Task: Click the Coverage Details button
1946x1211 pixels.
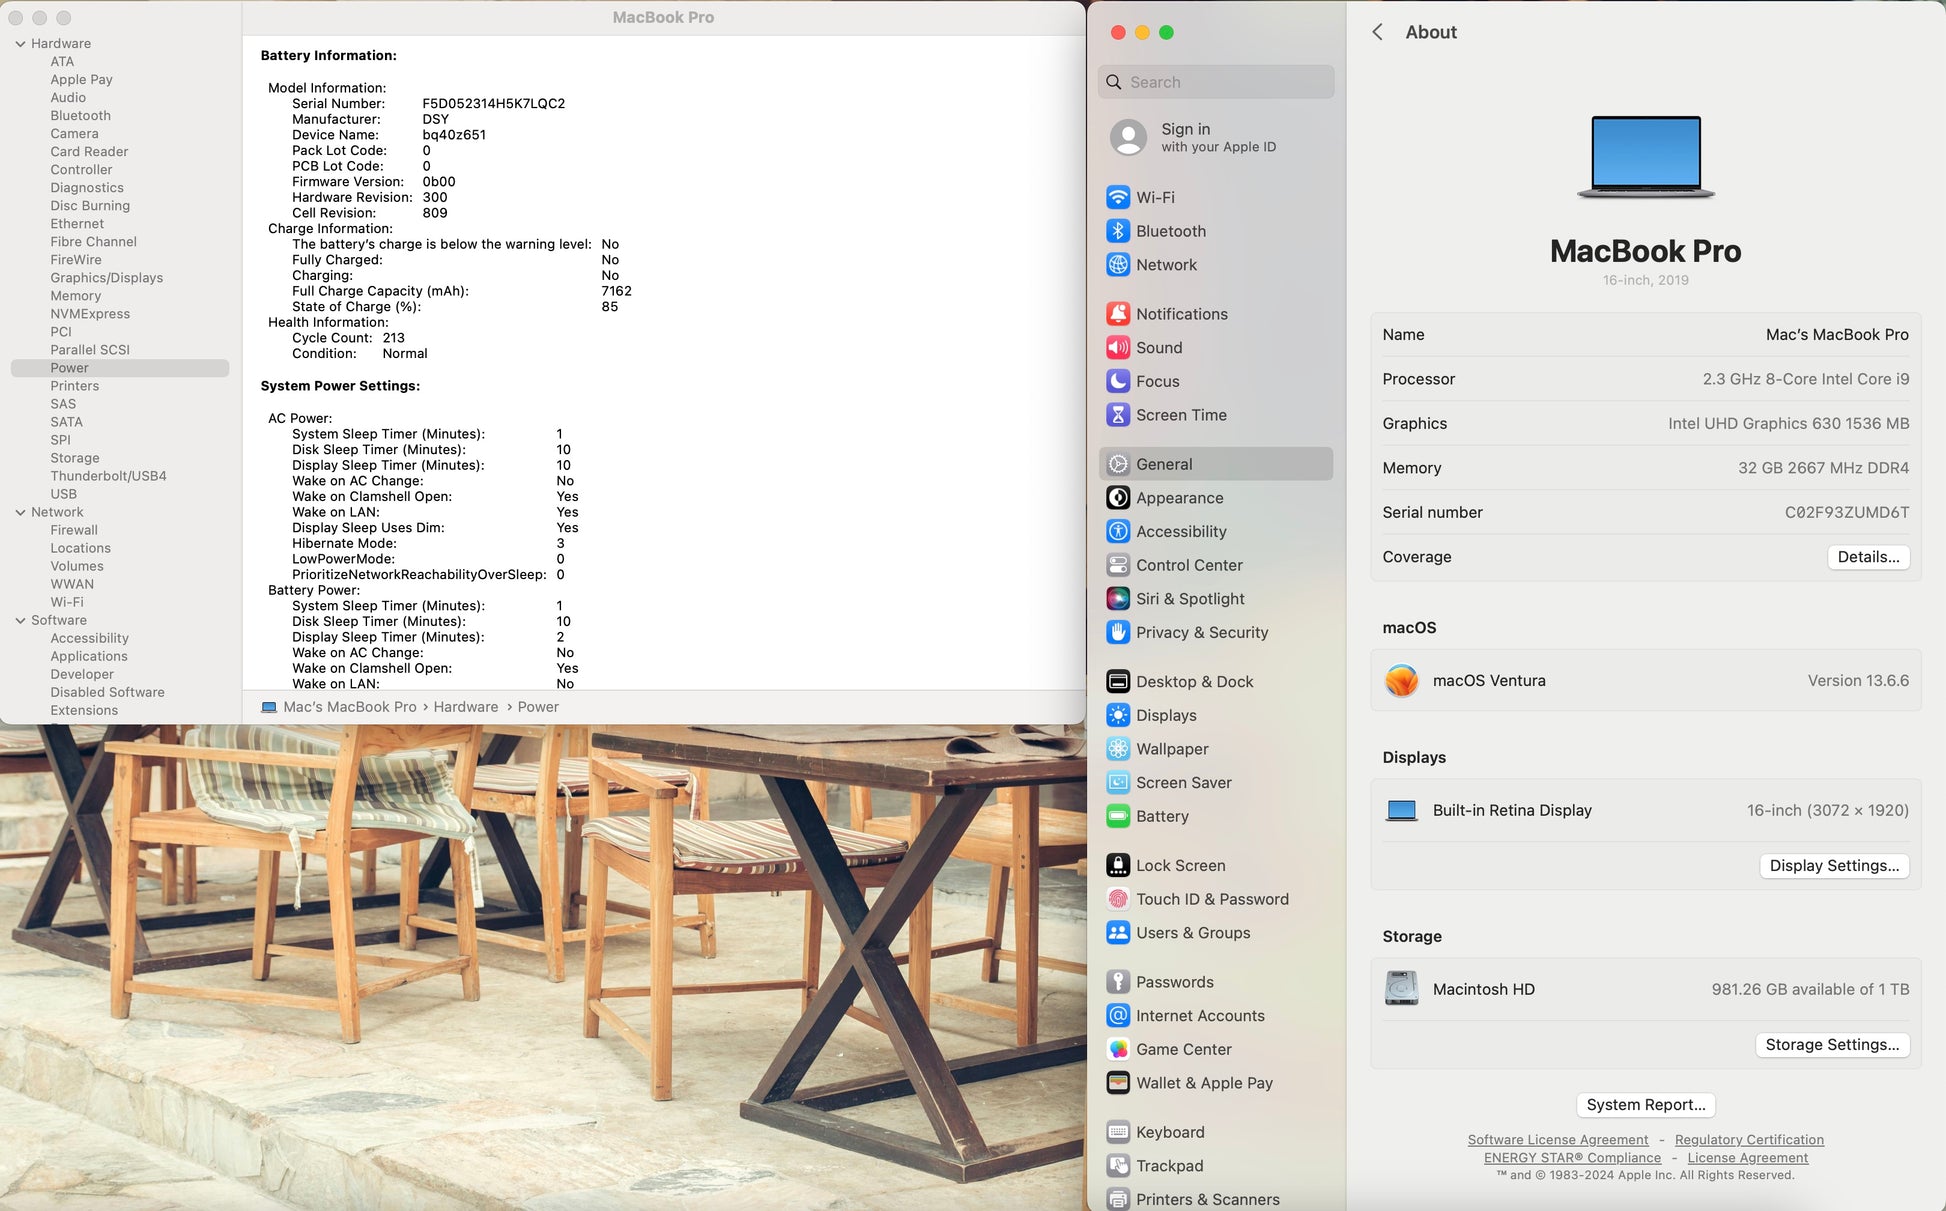Action: coord(1867,557)
